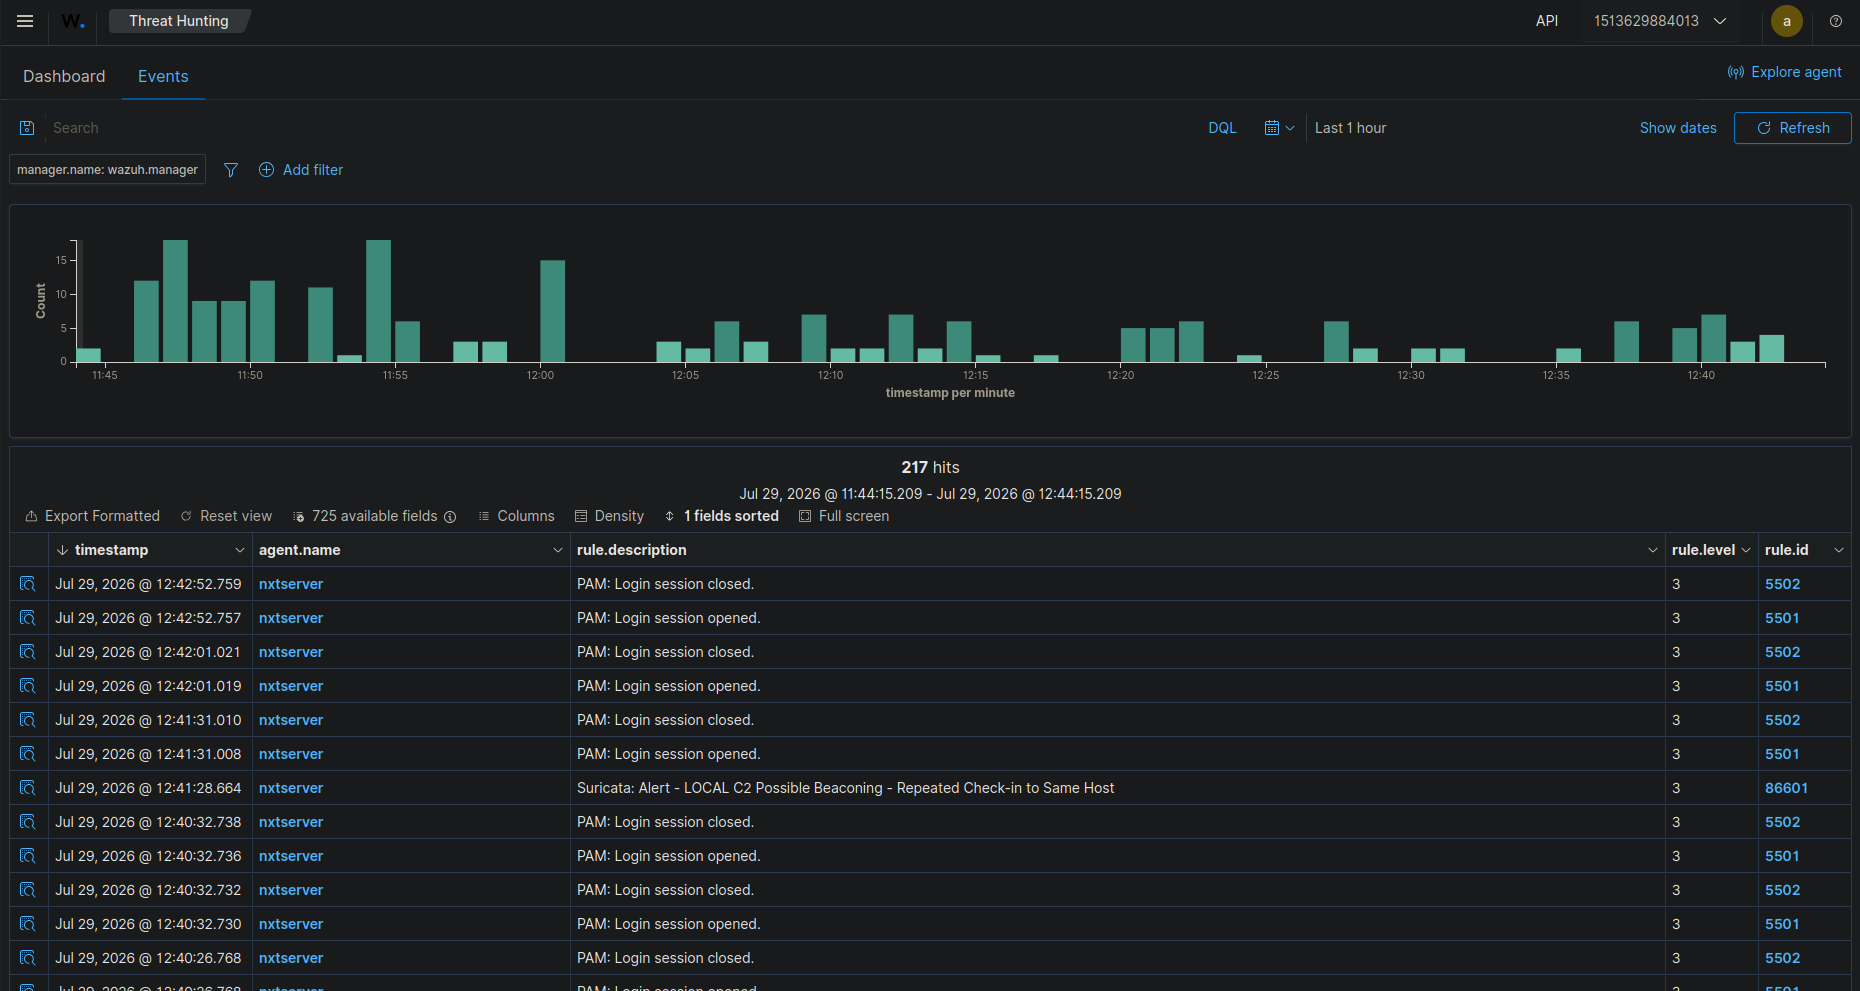The image size is (1860, 991).
Task: Expand agent.name column options
Action: click(557, 550)
